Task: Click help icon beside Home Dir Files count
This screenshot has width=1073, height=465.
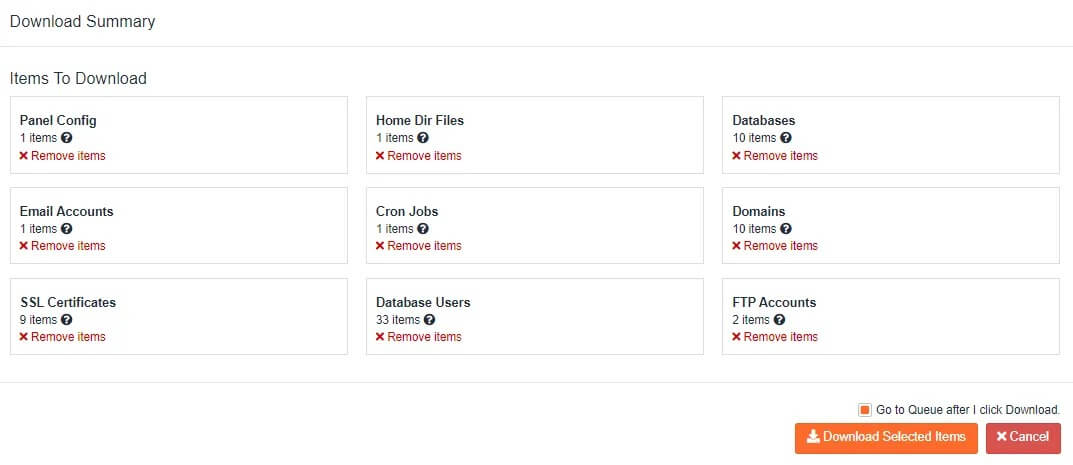Action: [x=423, y=138]
